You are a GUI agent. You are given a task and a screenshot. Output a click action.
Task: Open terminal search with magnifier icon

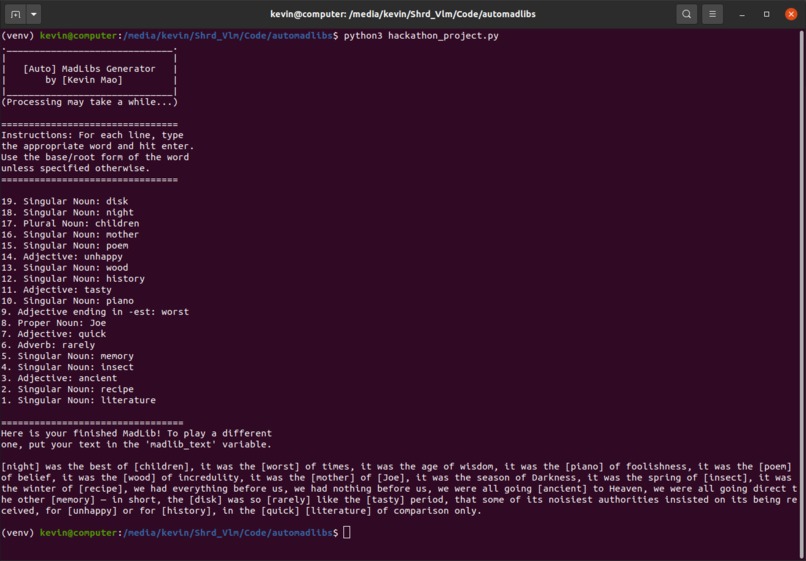pos(686,14)
